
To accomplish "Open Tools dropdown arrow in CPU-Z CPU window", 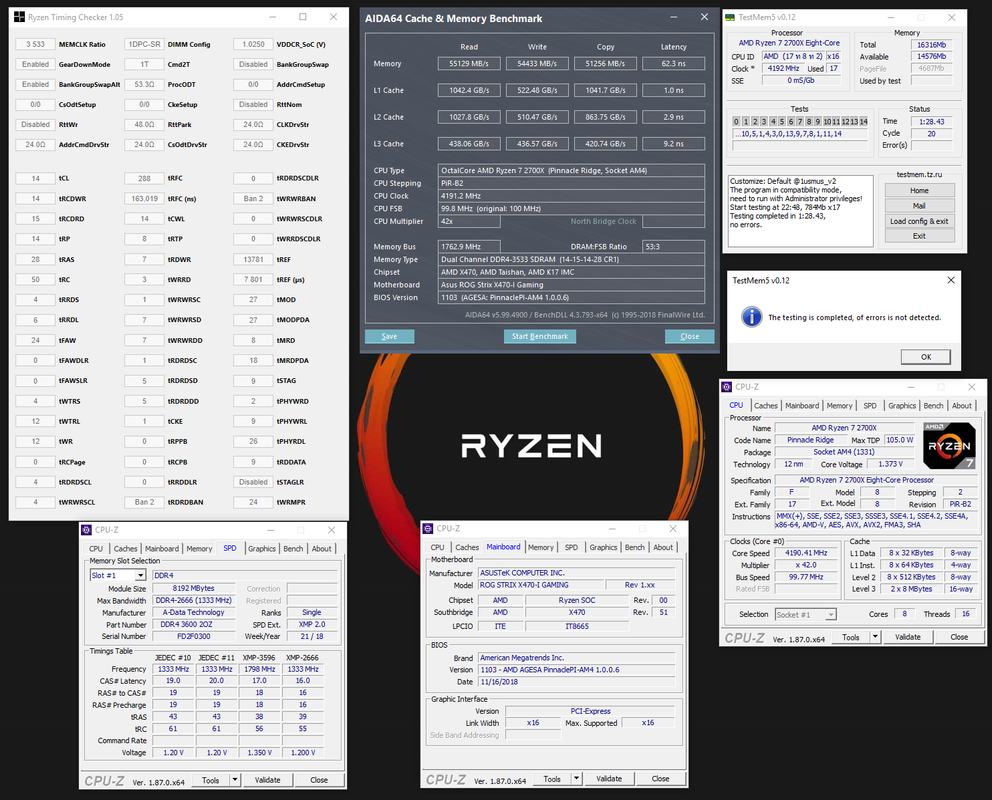I will point(875,637).
